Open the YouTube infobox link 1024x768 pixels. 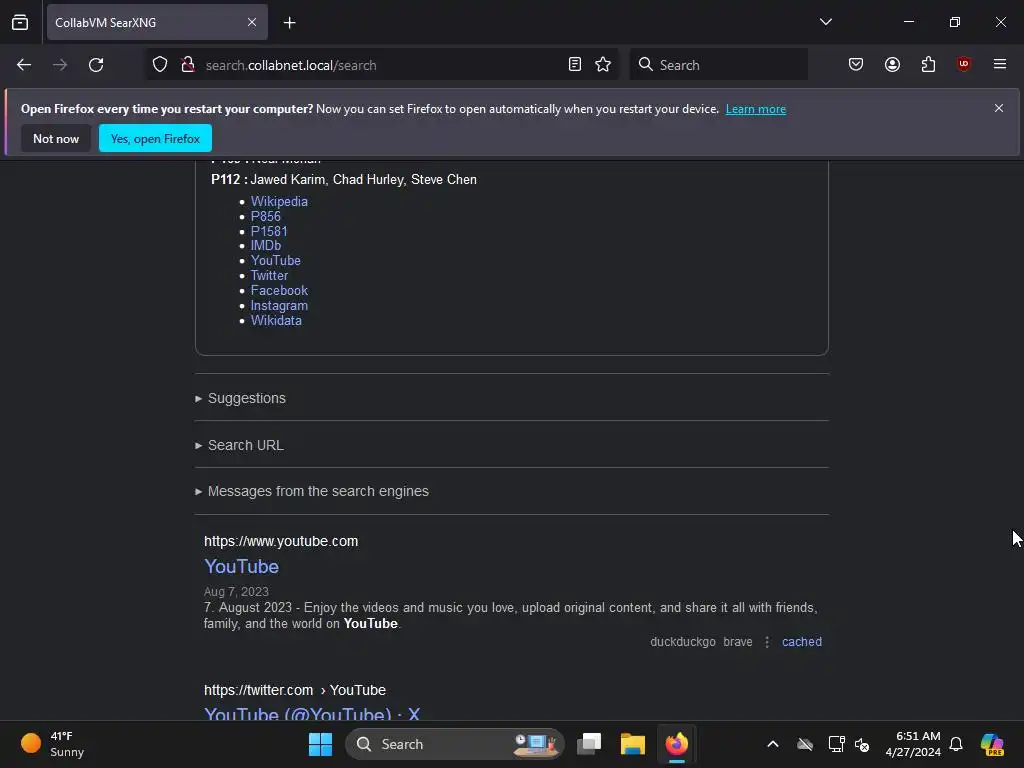(x=276, y=261)
